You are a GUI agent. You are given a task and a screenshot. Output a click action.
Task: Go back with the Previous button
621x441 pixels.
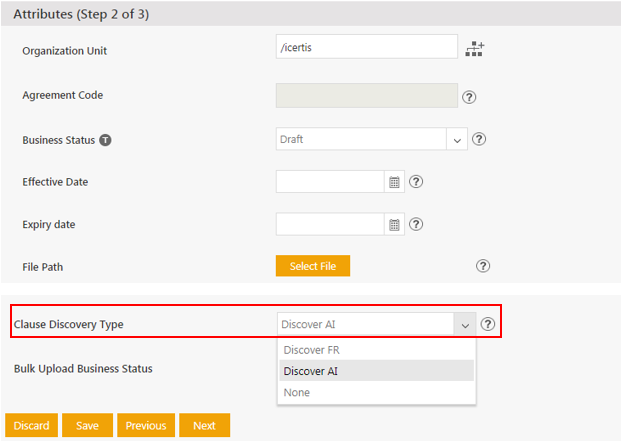click(x=146, y=425)
